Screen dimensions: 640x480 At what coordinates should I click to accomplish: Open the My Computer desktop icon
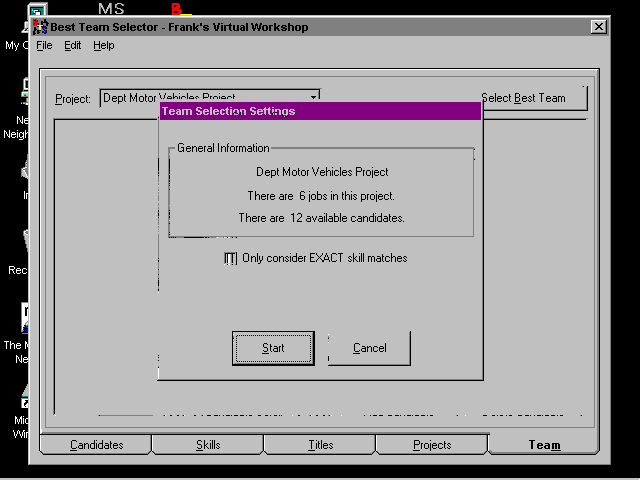click(x=34, y=12)
